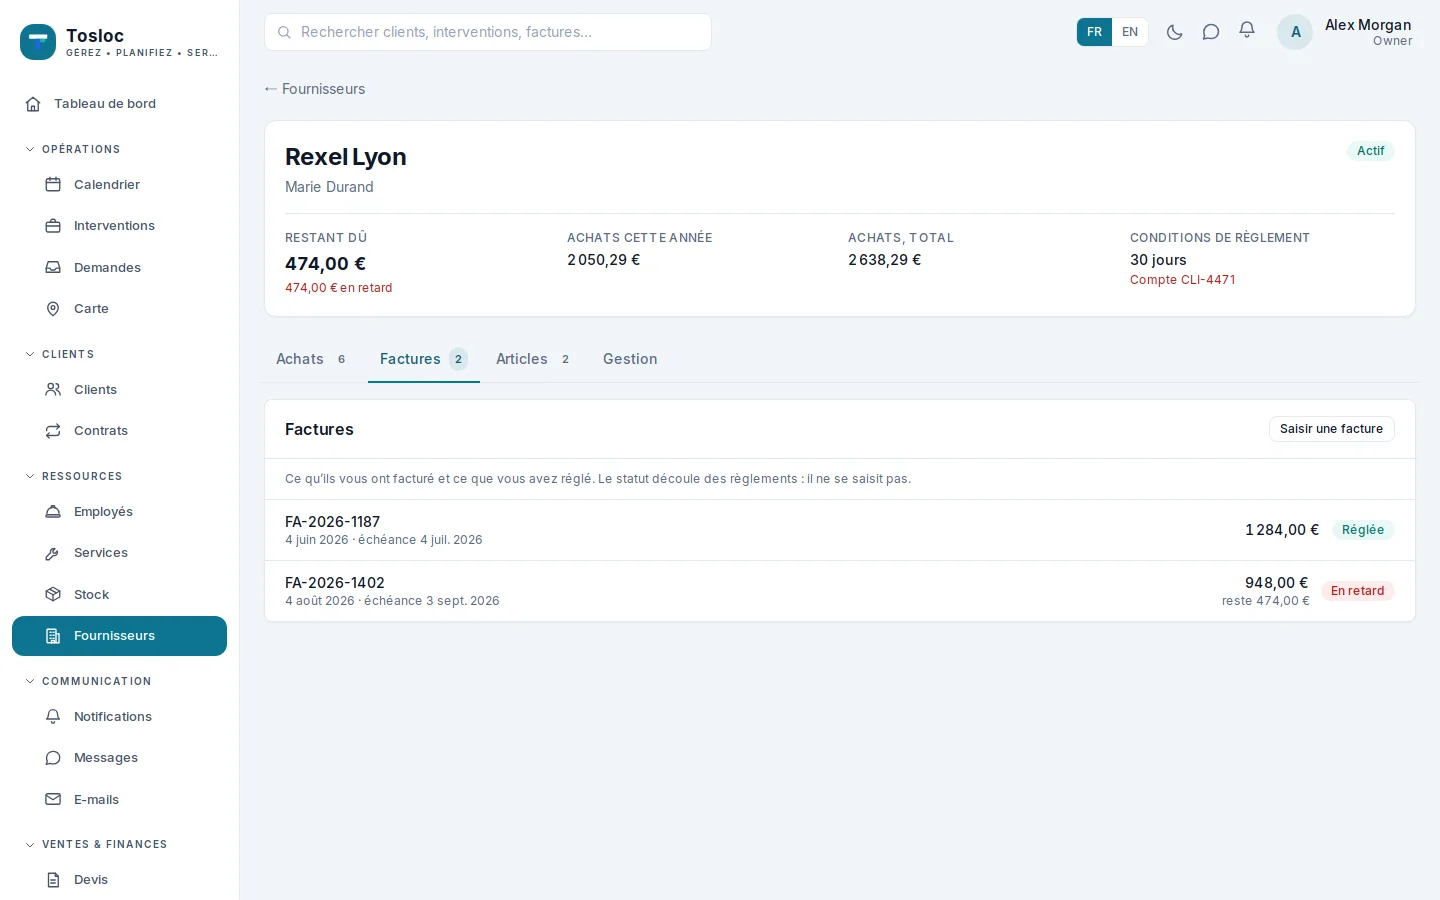The image size is (1440, 900).
Task: Click the Employés hard hat icon
Action: point(53,512)
